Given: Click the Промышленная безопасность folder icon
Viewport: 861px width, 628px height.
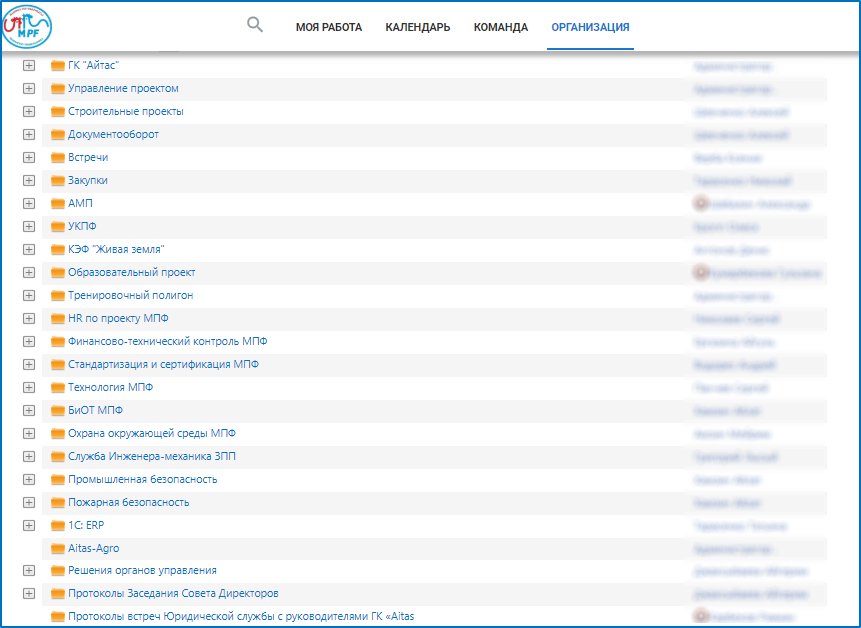Looking at the screenshot, I should coord(58,481).
